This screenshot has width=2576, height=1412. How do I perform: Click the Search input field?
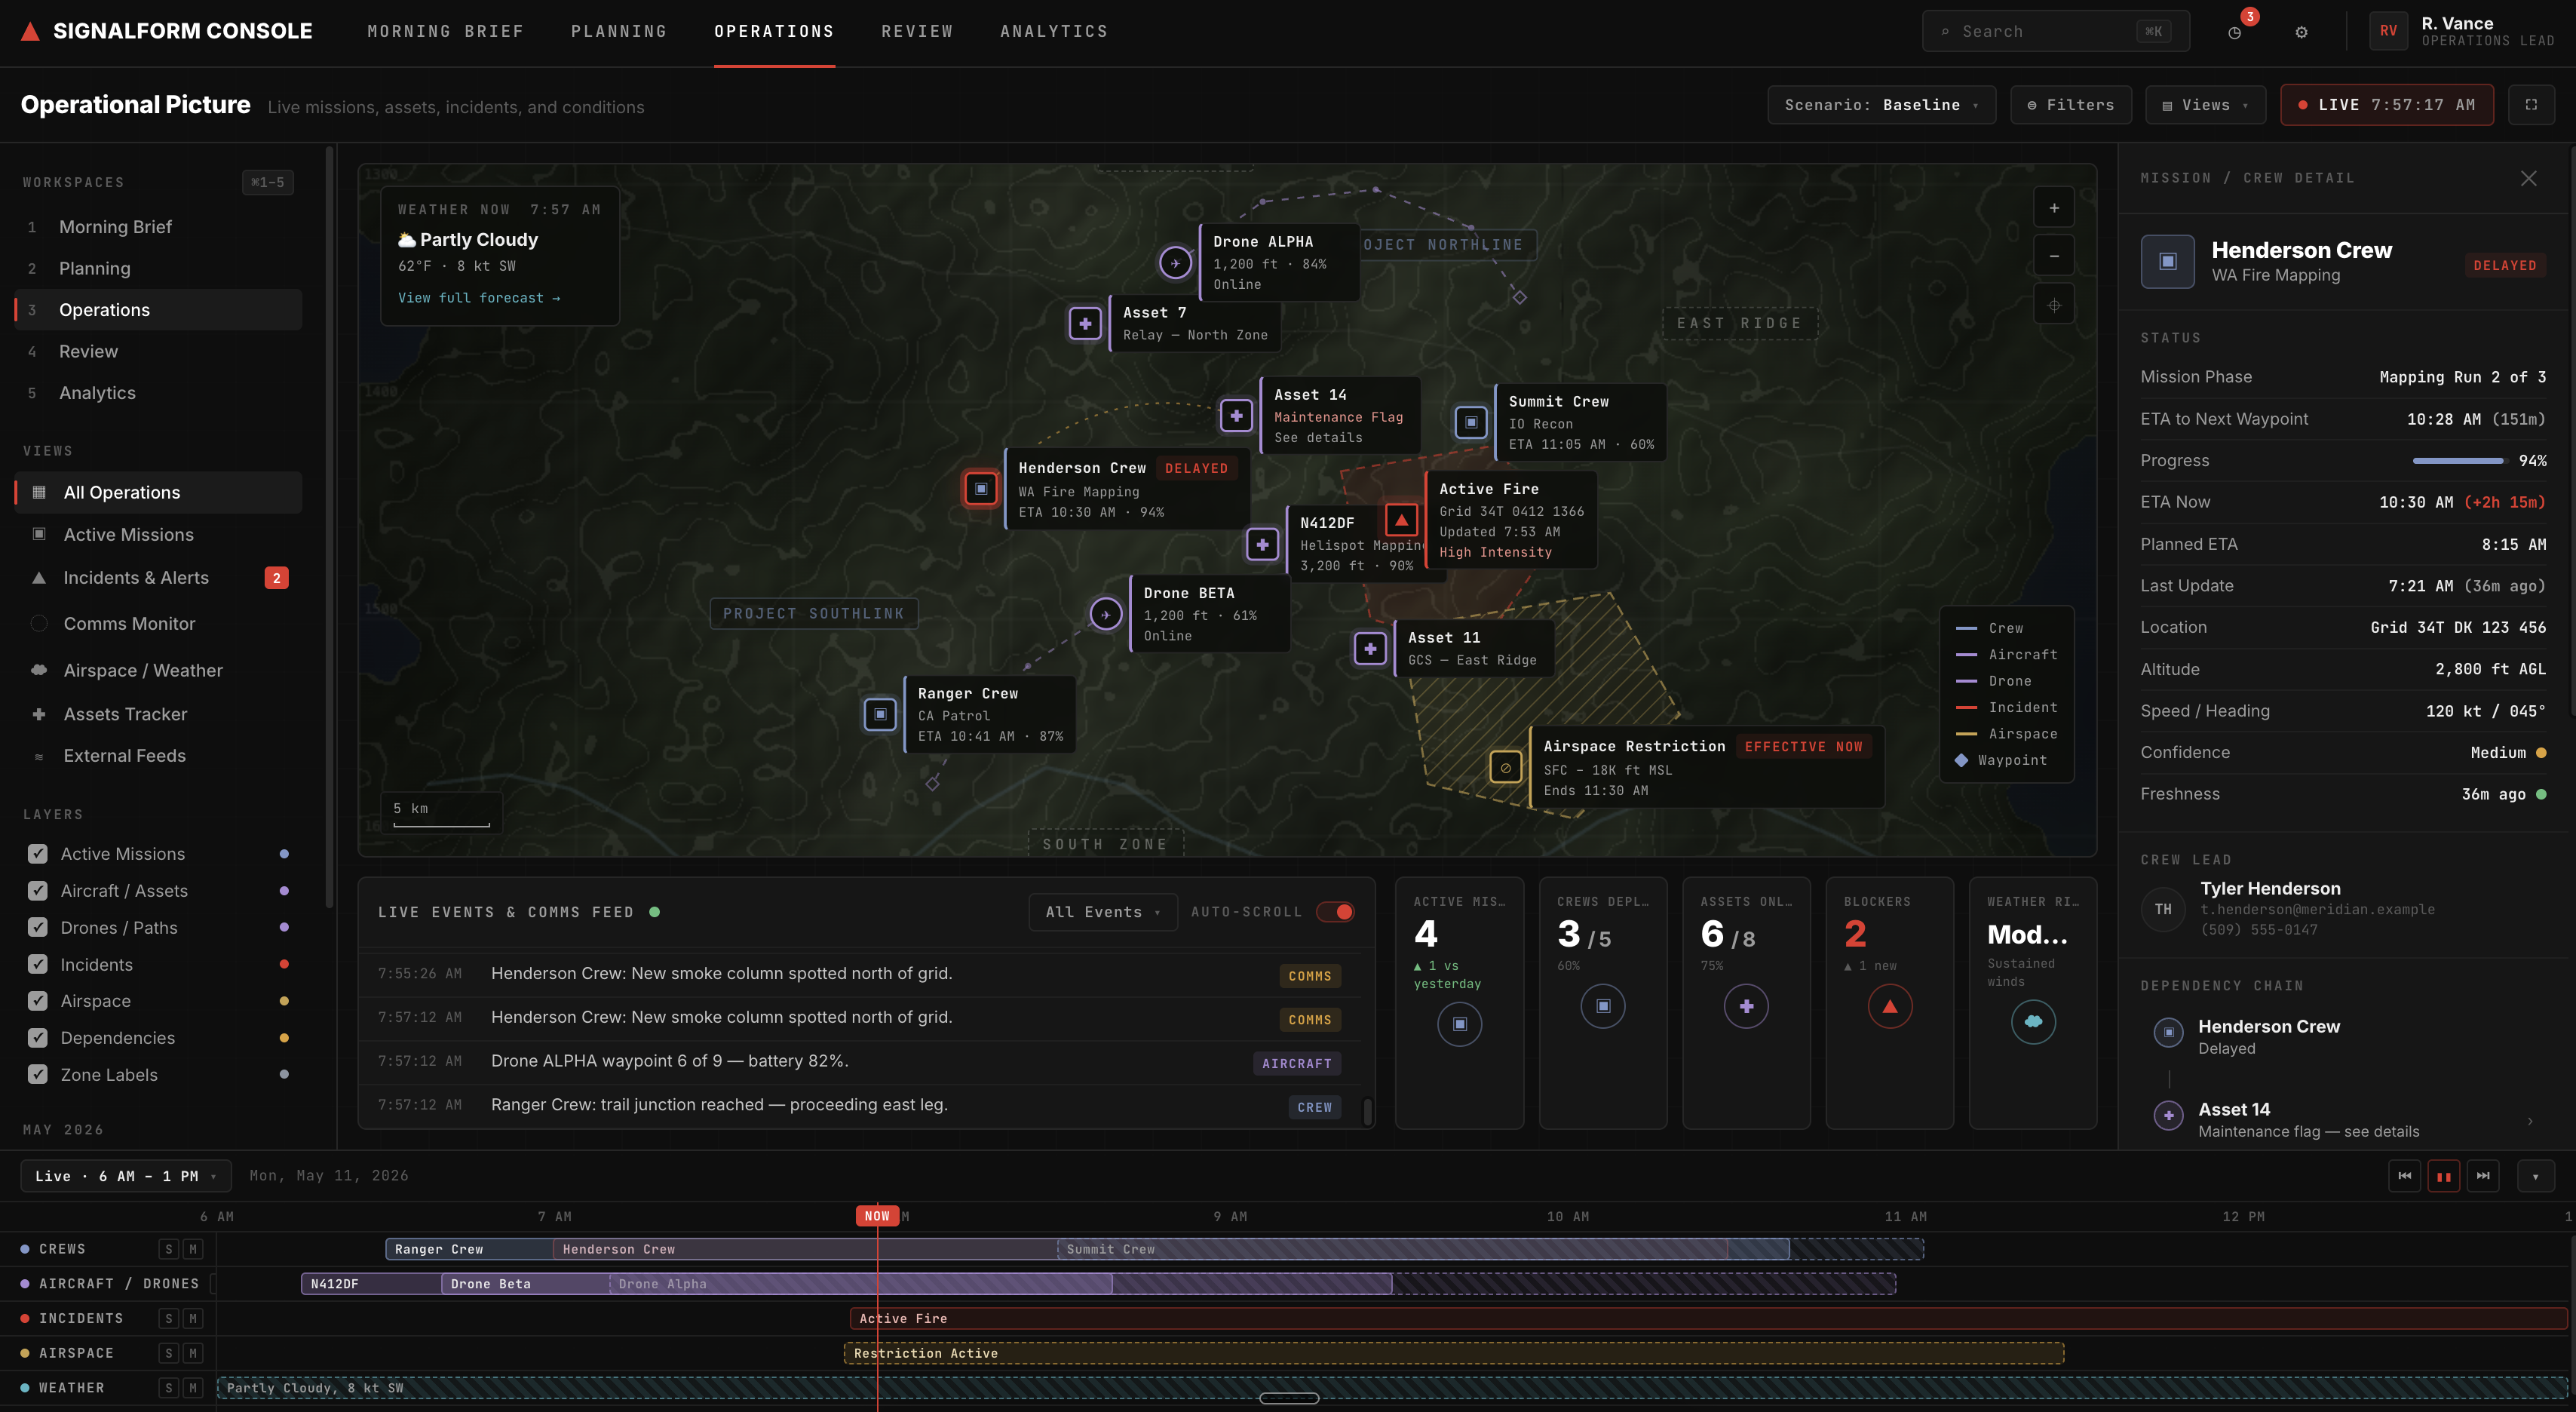click(2055, 32)
